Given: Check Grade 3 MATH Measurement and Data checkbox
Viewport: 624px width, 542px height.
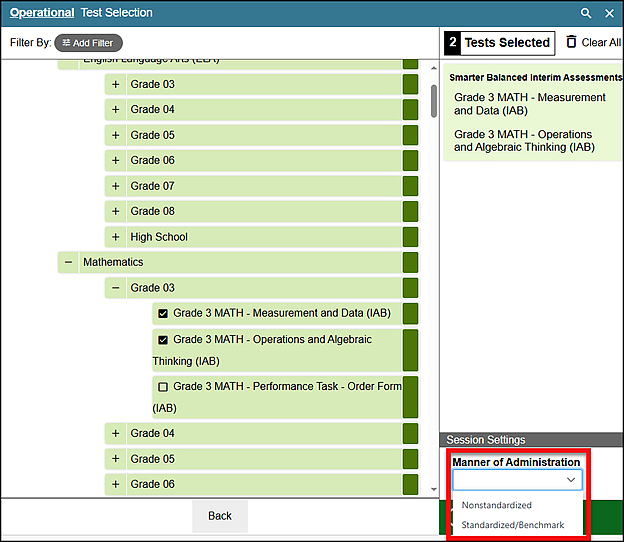Looking at the screenshot, I should coord(163,314).
